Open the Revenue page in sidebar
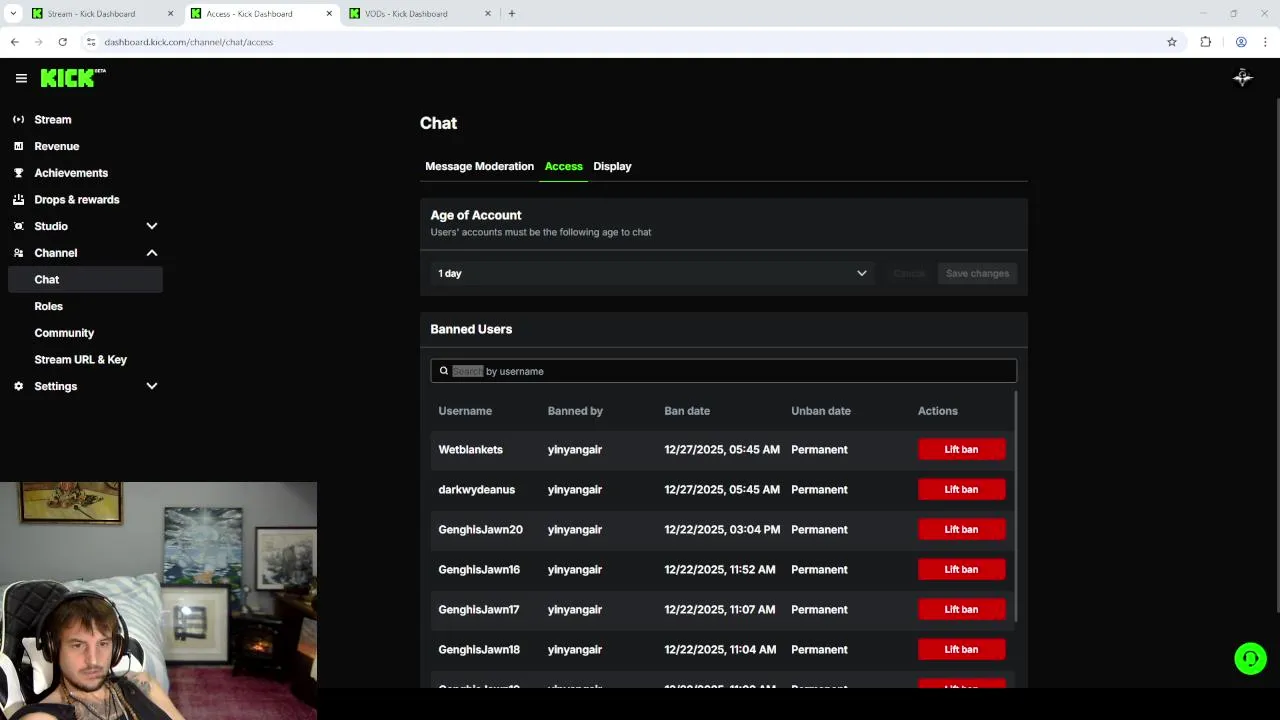The image size is (1280, 720). (56, 146)
